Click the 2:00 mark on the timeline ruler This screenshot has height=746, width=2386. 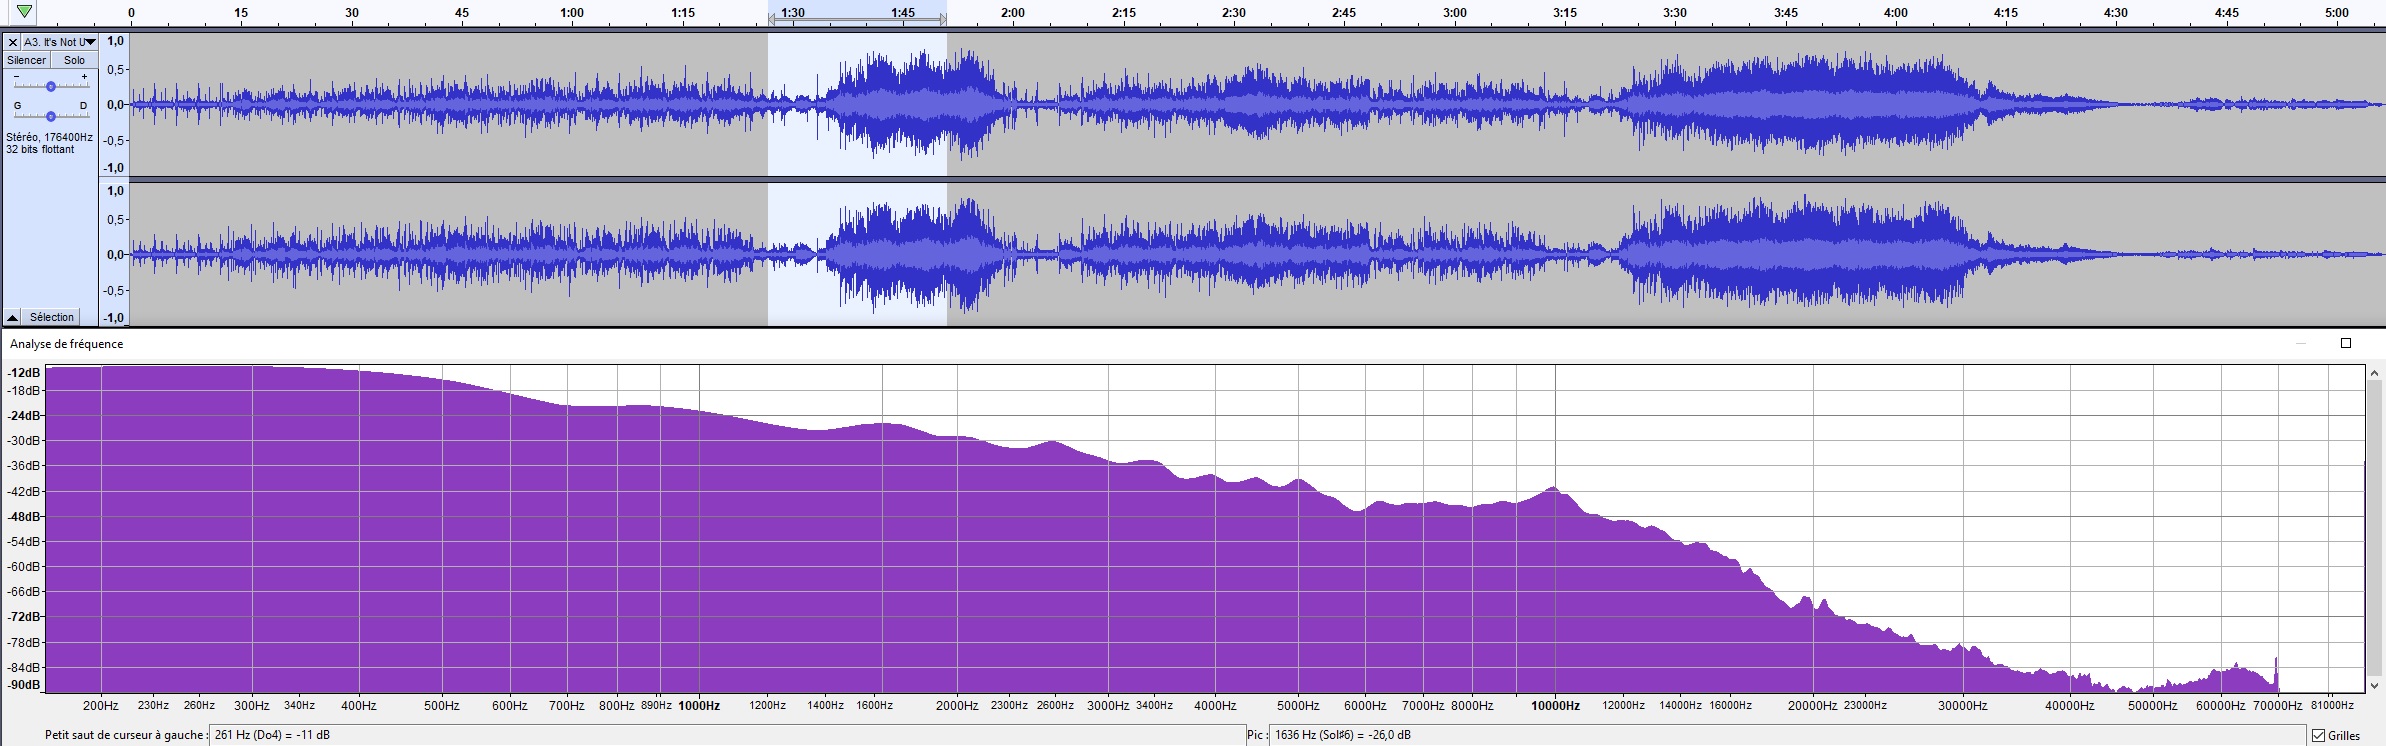(x=1013, y=13)
